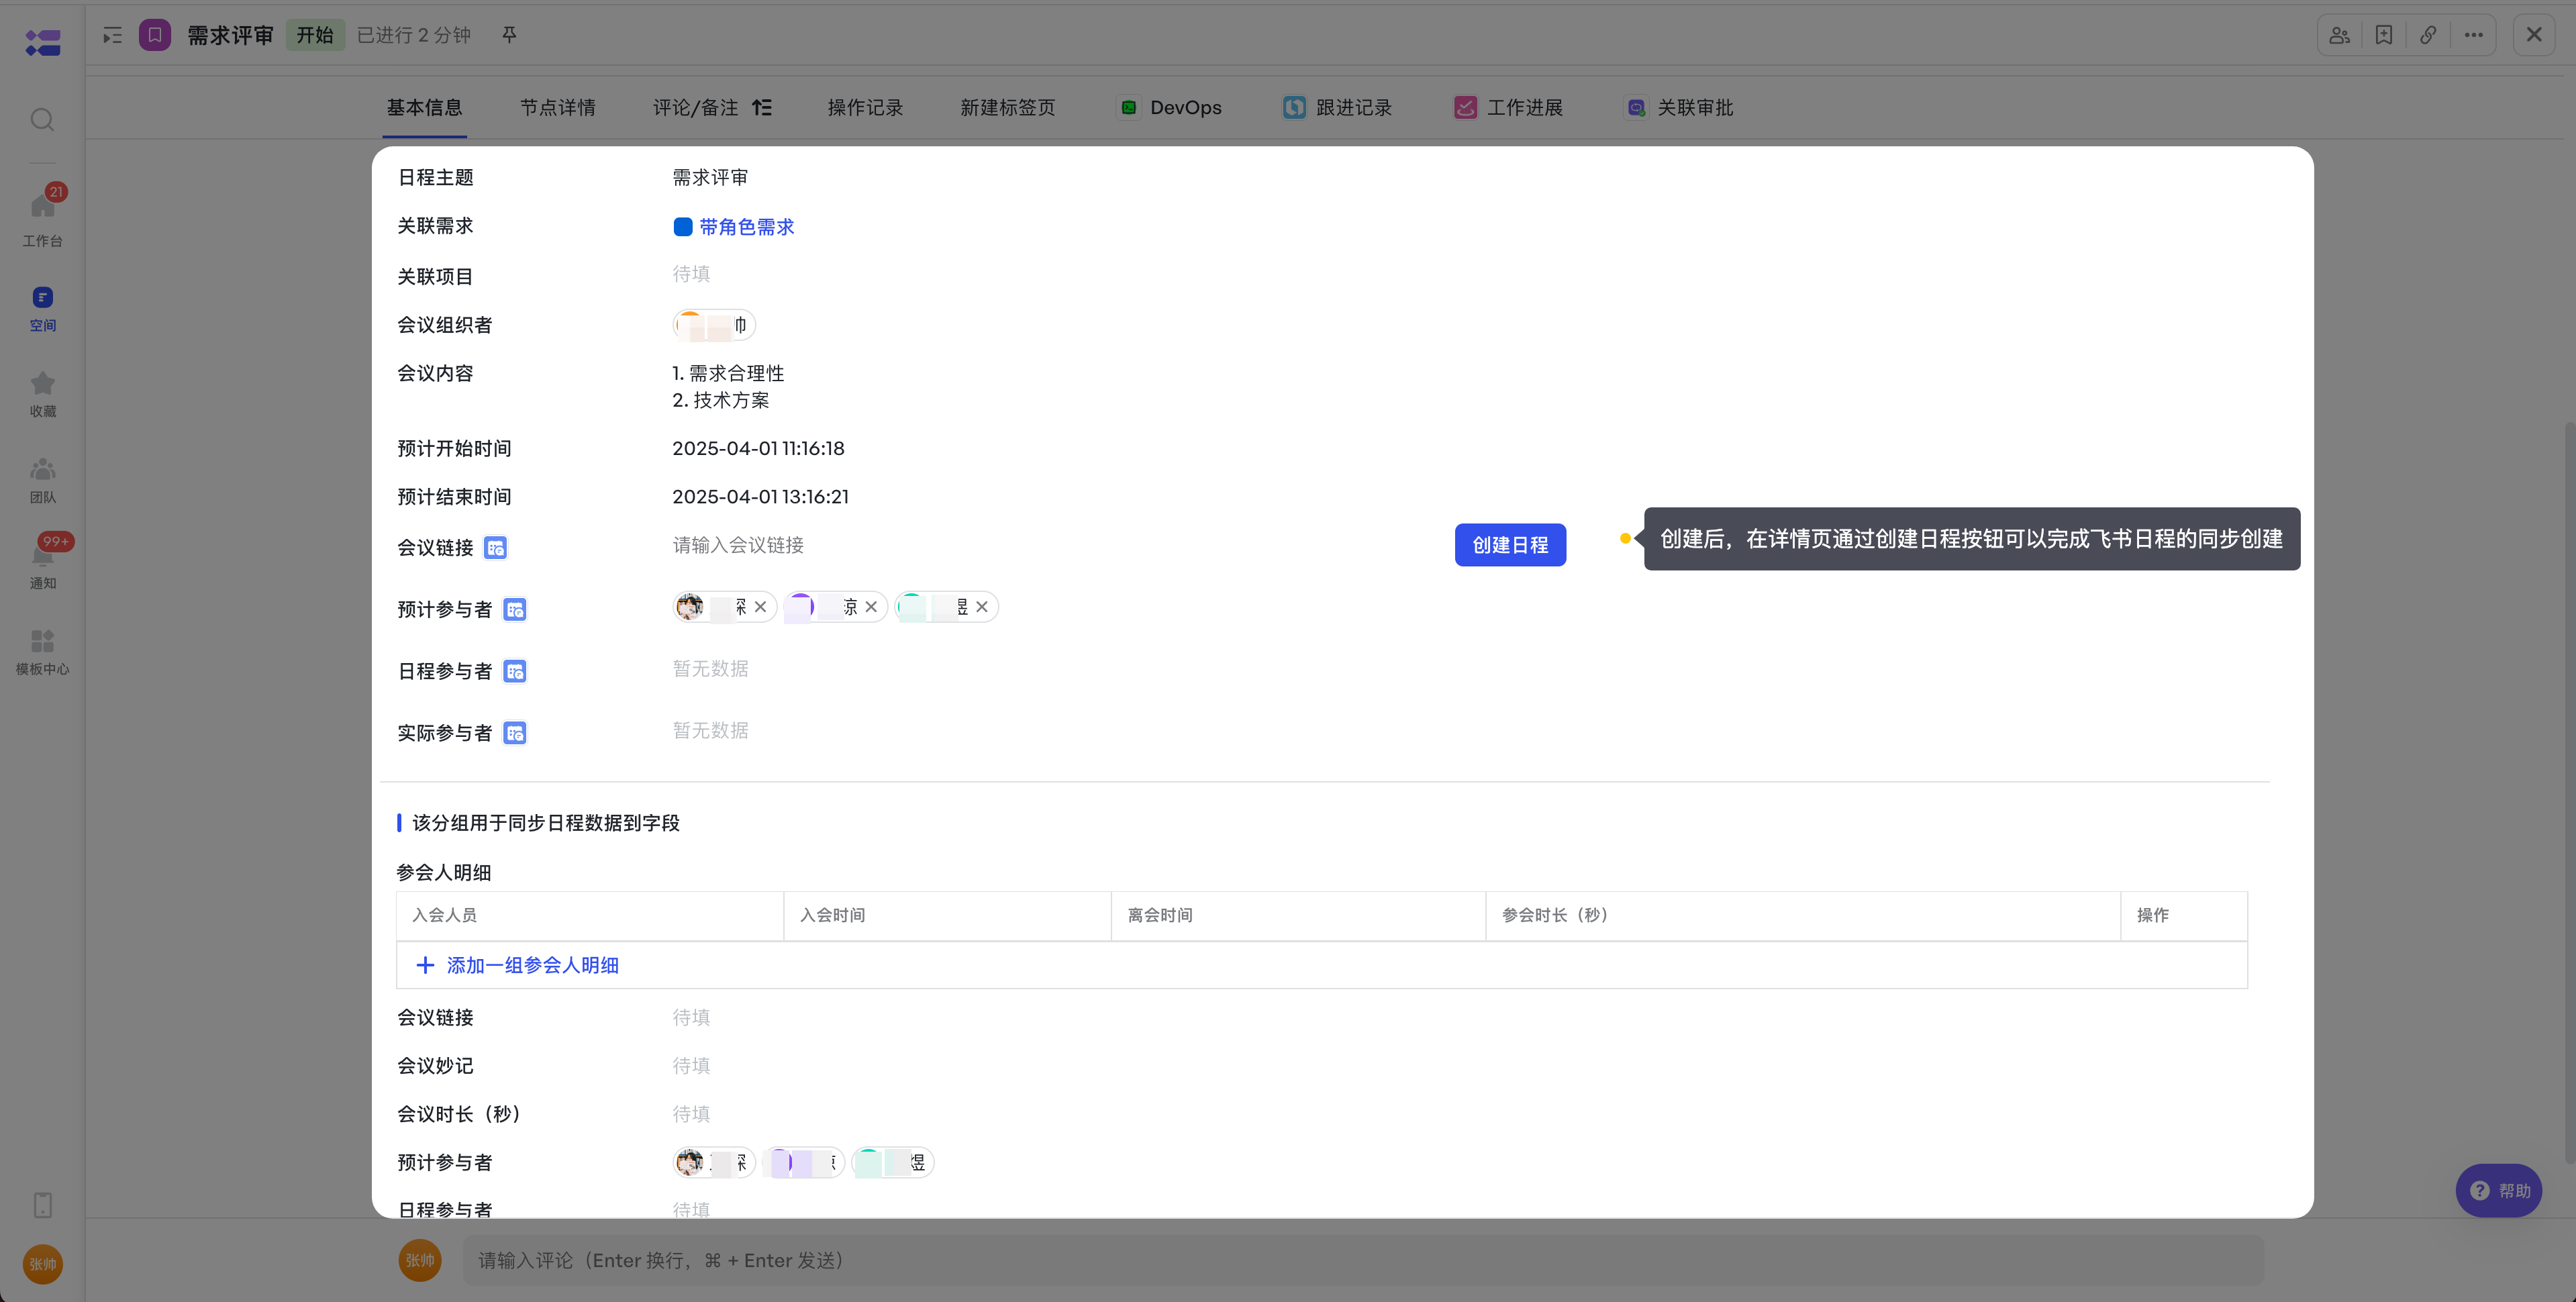Click the 会议链接 input field
Screen dimensions: 2576x1302
click(1055, 545)
